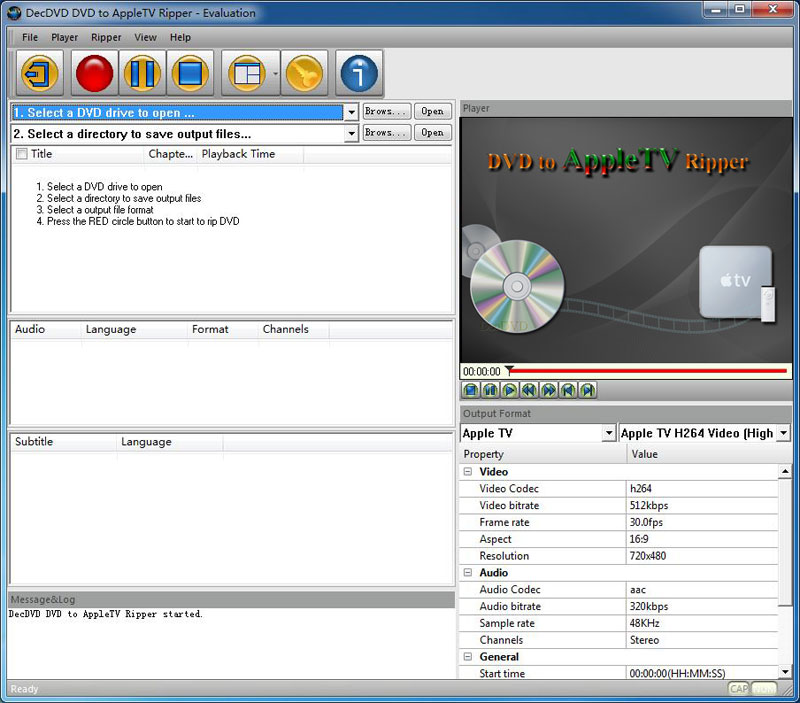Rewind the preview in the Player
The height and width of the screenshot is (703, 800).
tap(529, 391)
